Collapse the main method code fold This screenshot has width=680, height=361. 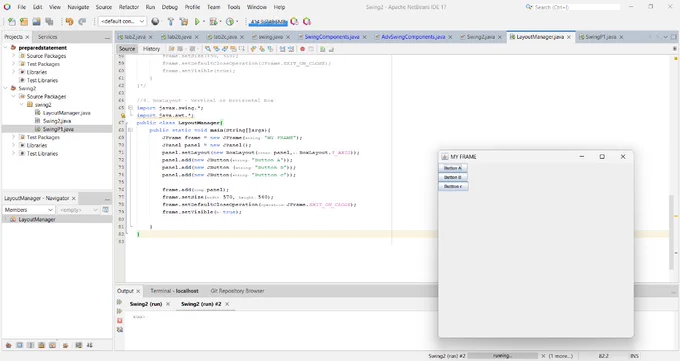130,130
